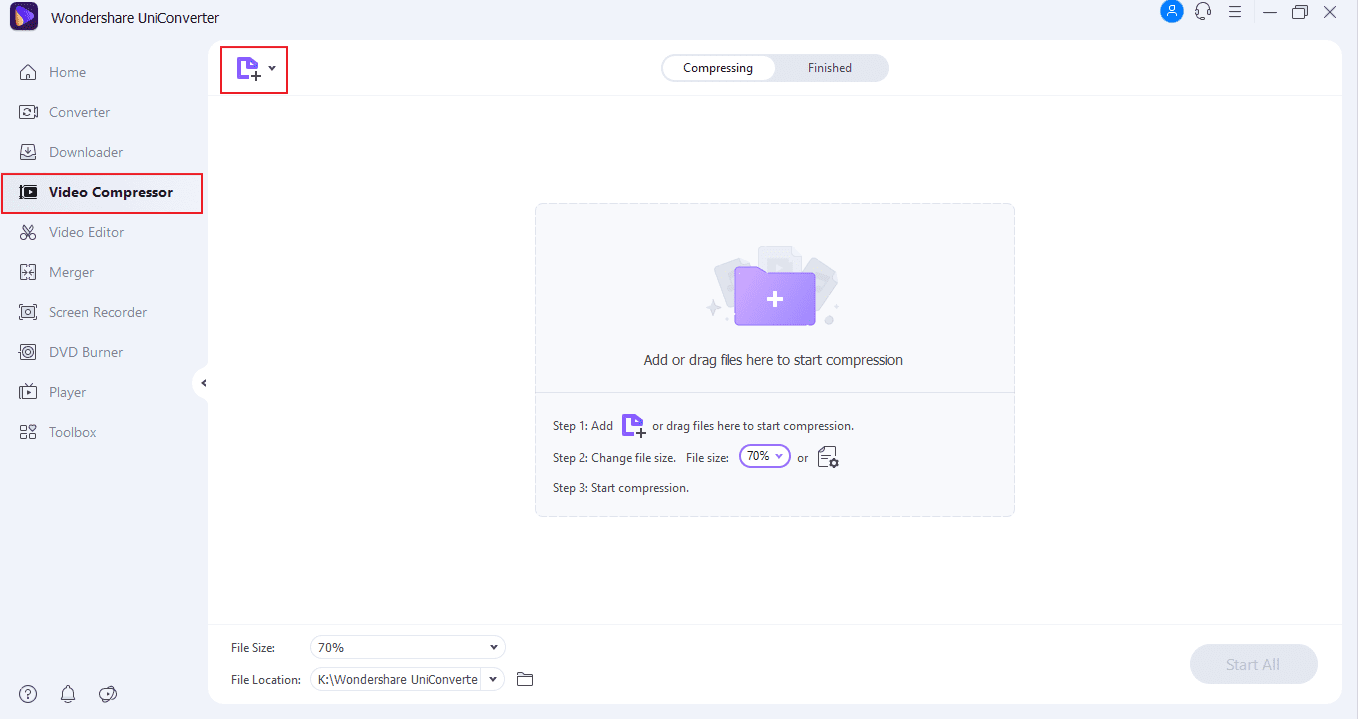Image resolution: width=1358 pixels, height=719 pixels.
Task: Open the user account profile icon
Action: pyautogui.click(x=1171, y=12)
